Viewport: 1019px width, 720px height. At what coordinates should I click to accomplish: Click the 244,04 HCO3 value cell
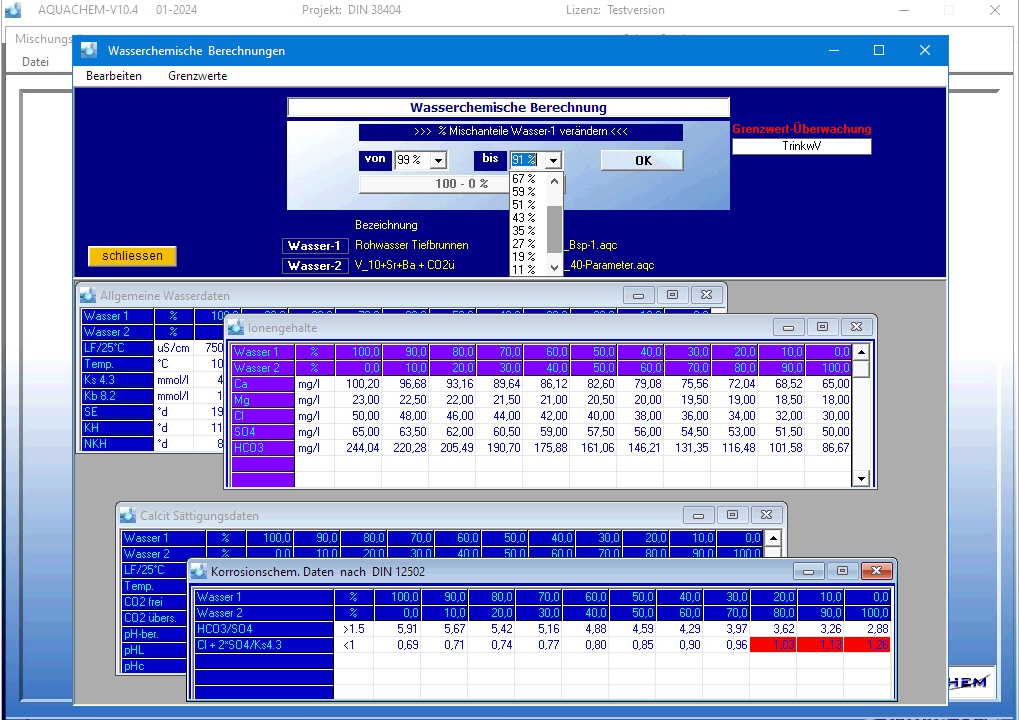(357, 448)
